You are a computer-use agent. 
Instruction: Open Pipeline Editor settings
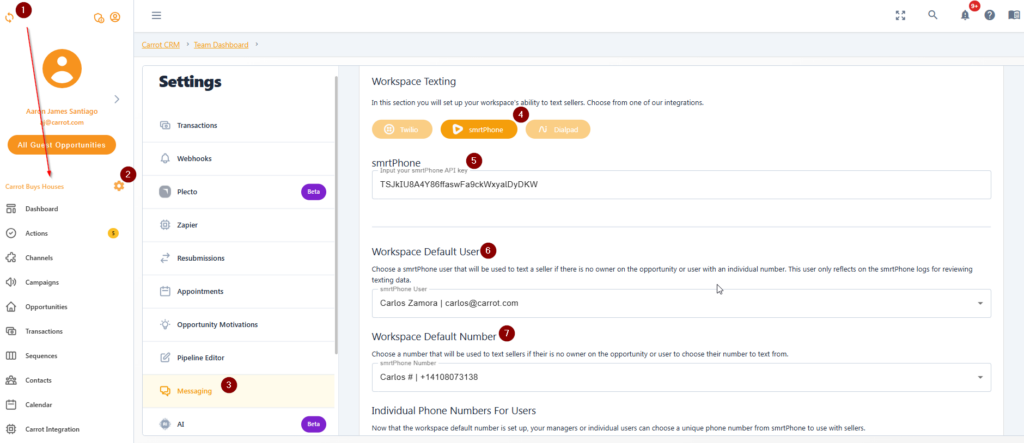238,358
